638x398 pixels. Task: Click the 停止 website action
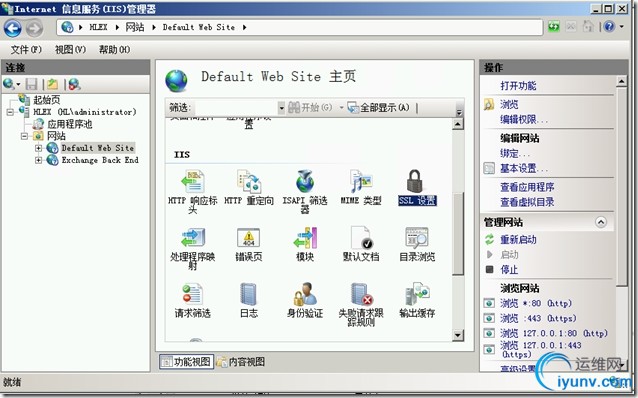click(509, 269)
